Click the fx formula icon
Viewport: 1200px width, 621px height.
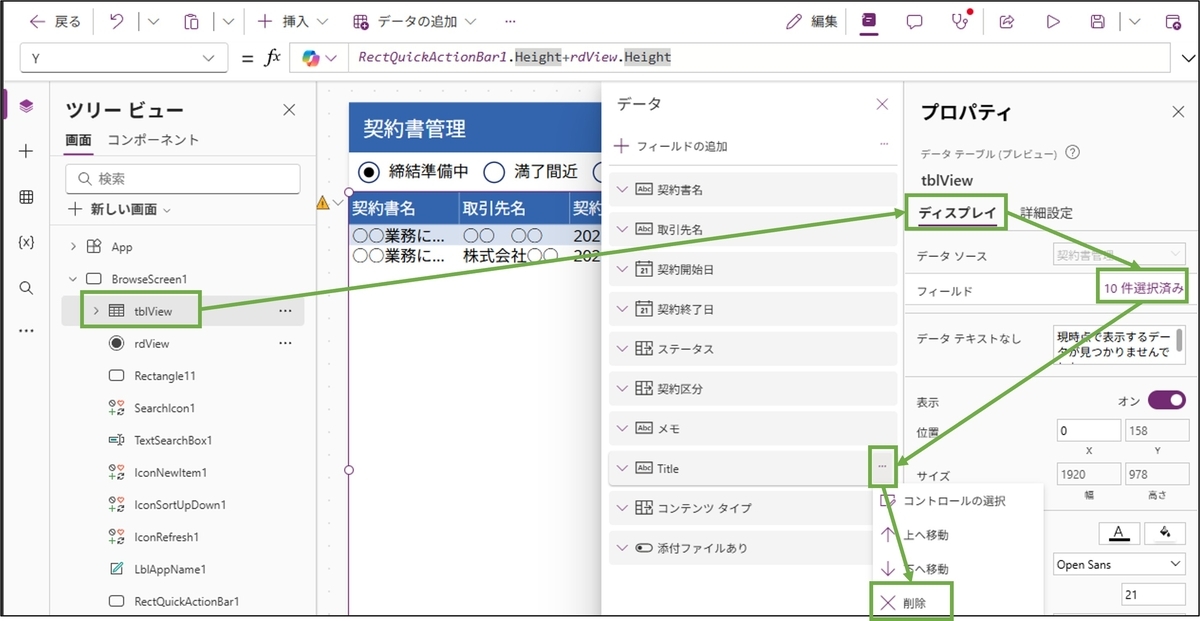272,58
